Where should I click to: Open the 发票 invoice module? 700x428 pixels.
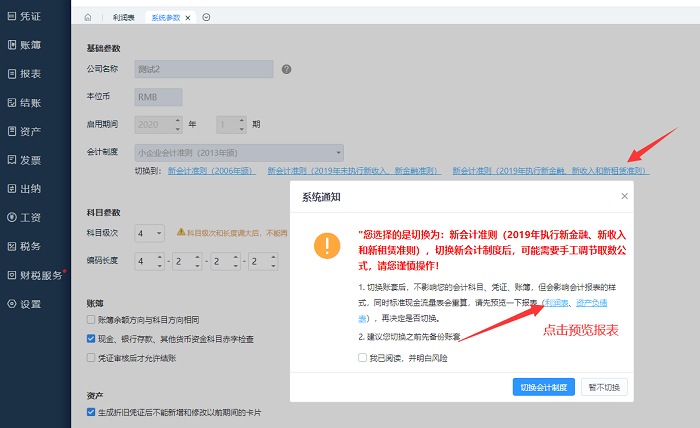12,159
